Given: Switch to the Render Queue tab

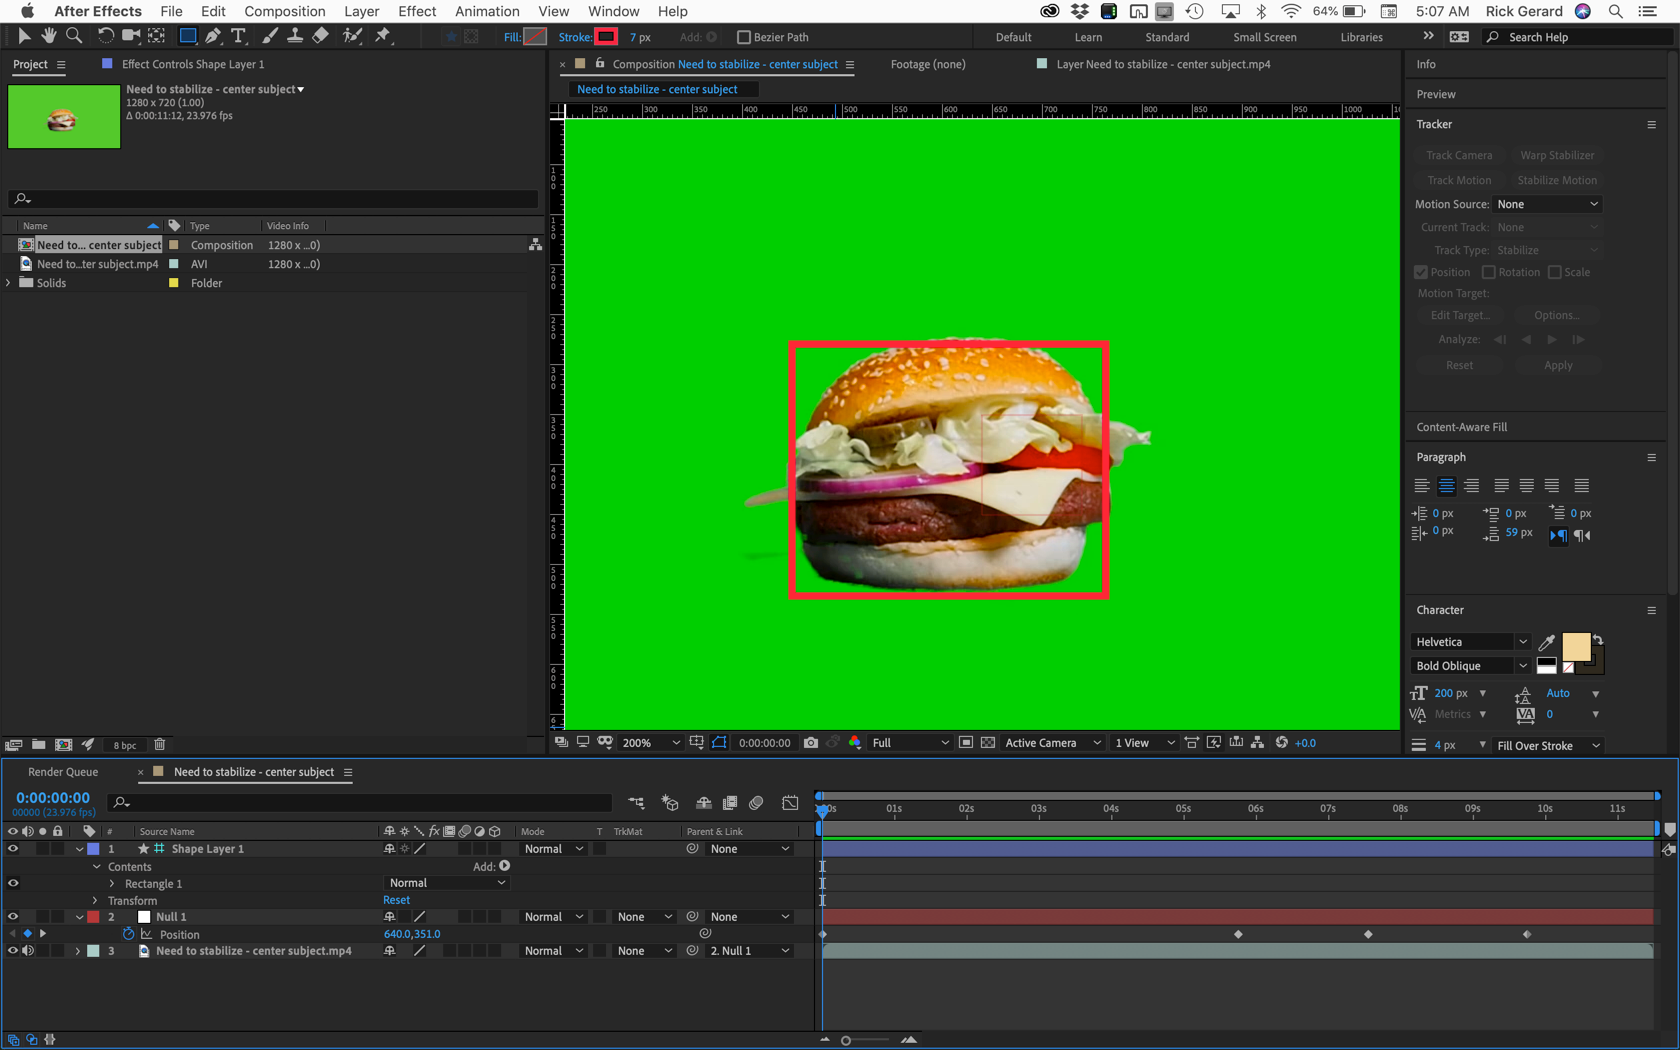Looking at the screenshot, I should 63,772.
